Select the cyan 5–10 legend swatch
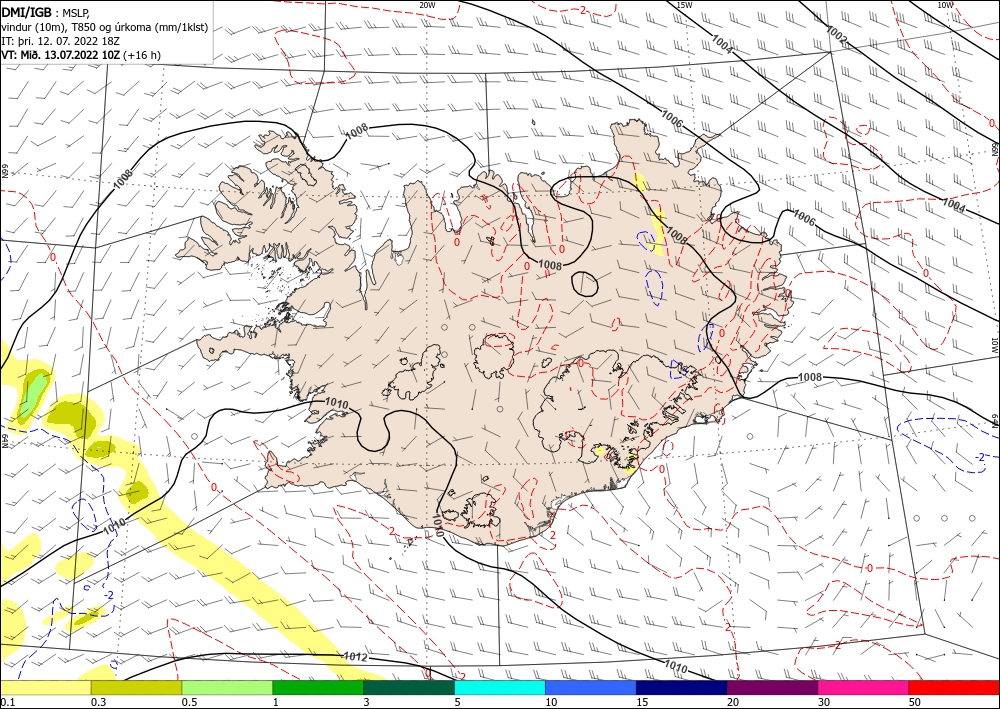This screenshot has height=709, width=1000. pyautogui.click(x=500, y=687)
